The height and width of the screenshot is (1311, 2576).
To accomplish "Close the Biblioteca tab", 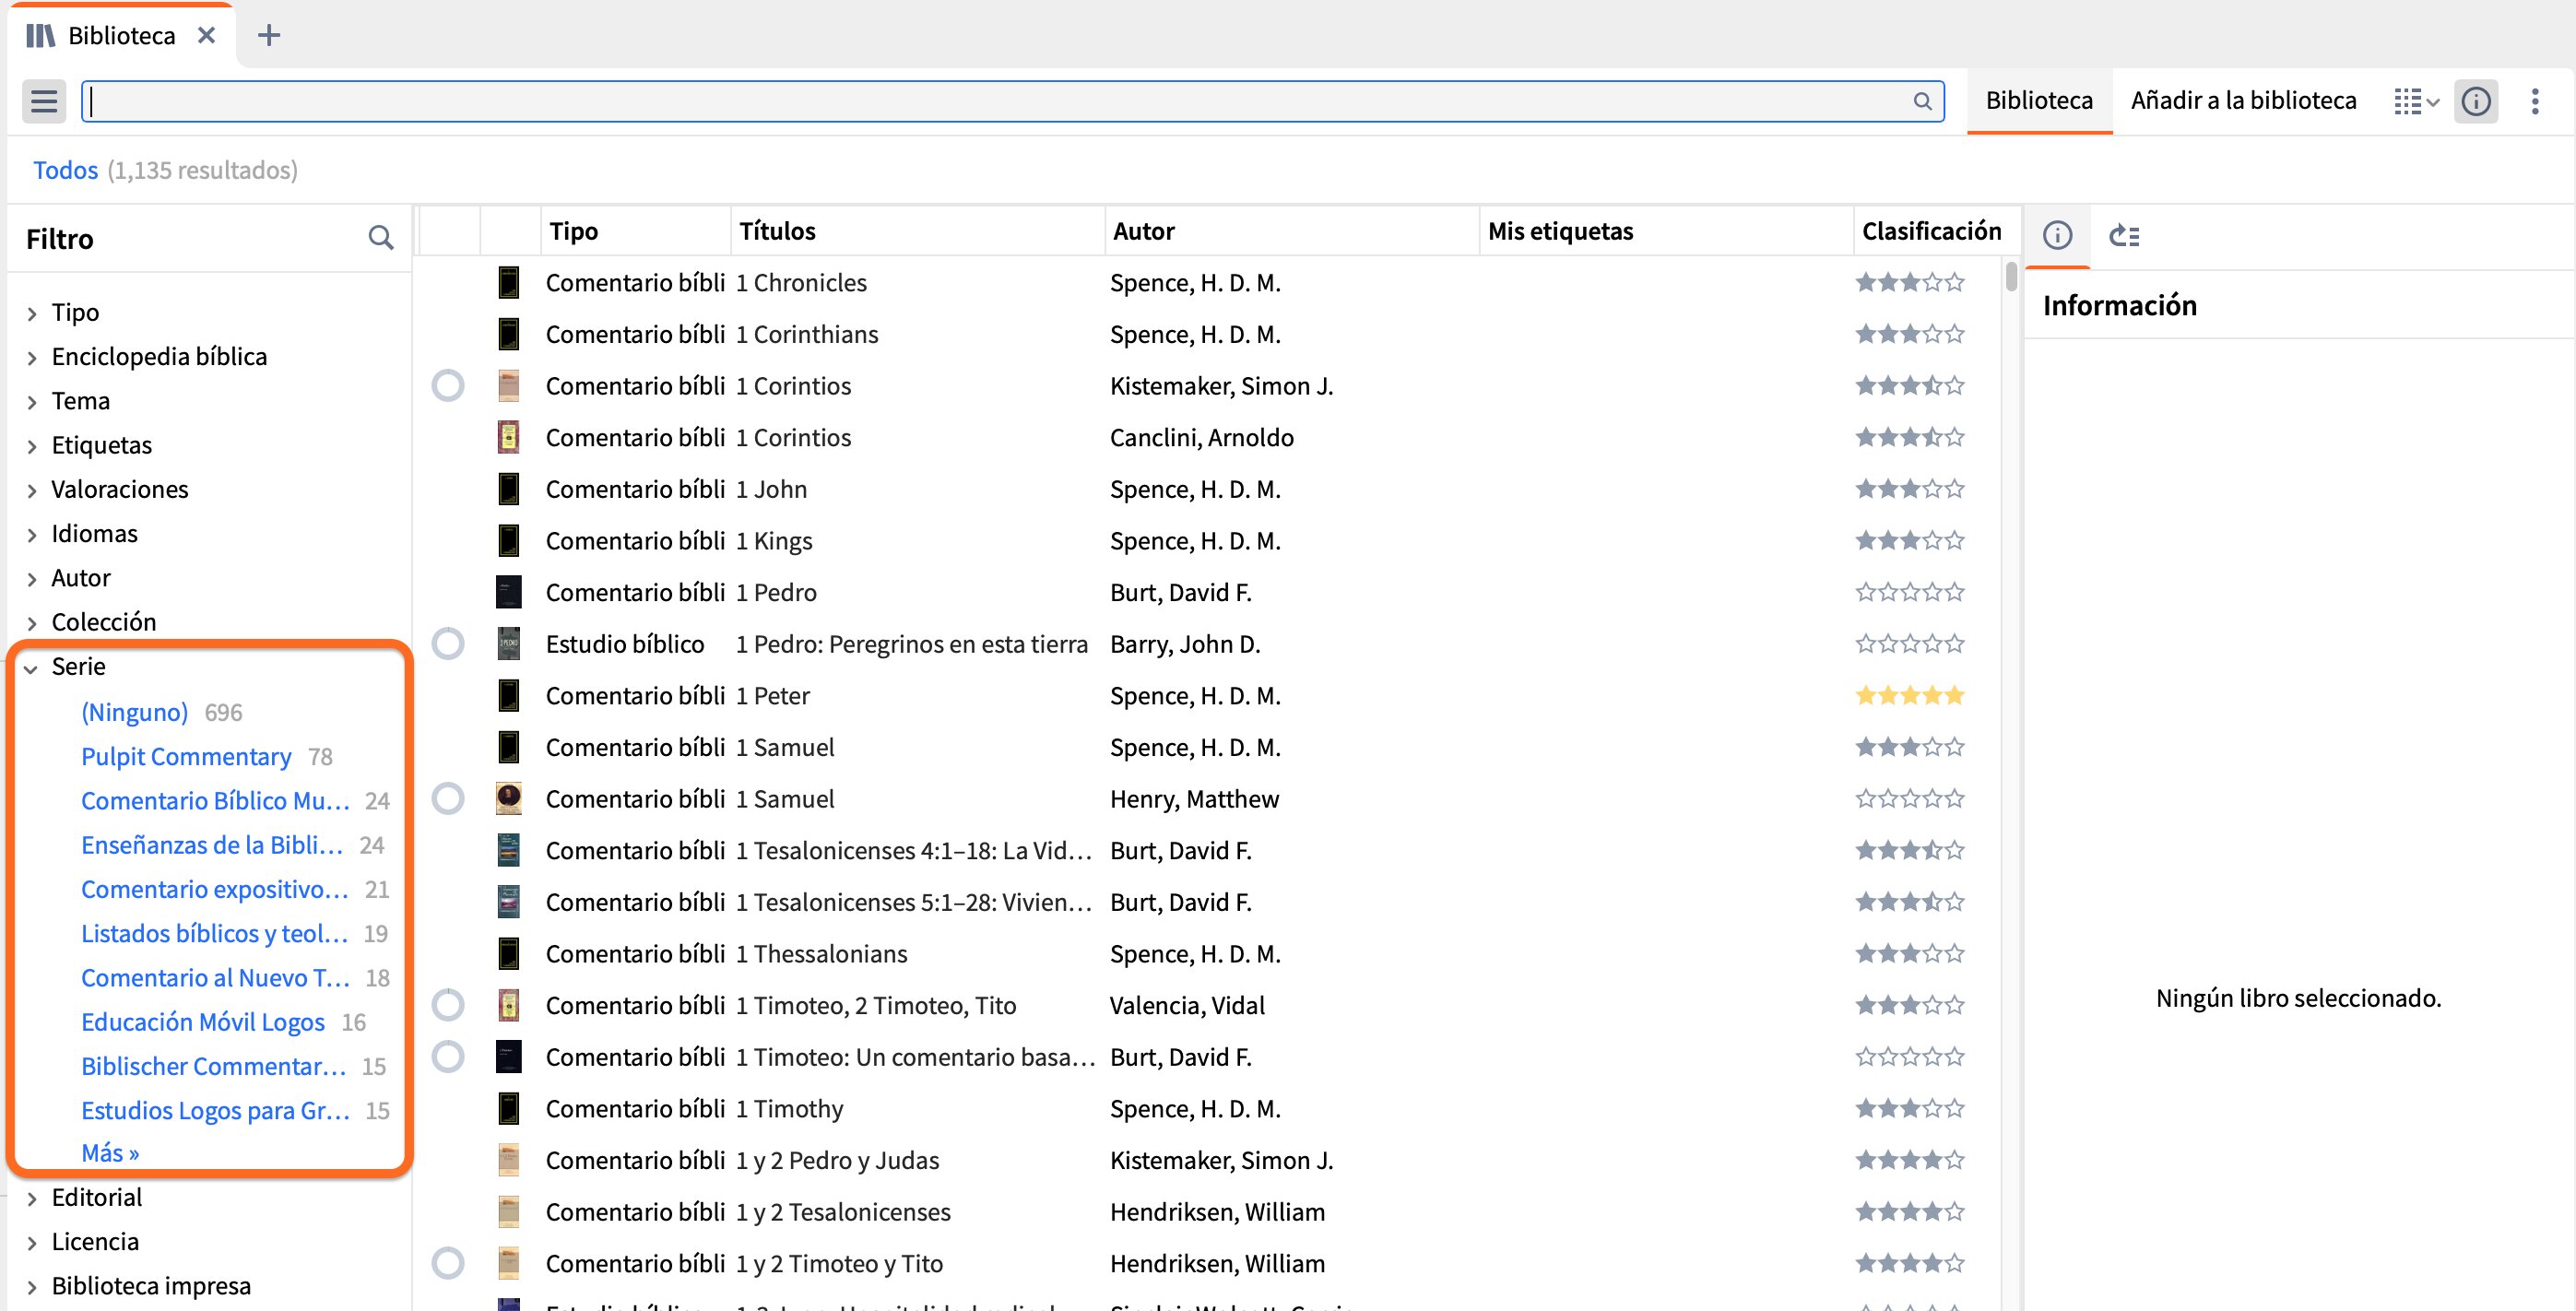I will point(206,35).
